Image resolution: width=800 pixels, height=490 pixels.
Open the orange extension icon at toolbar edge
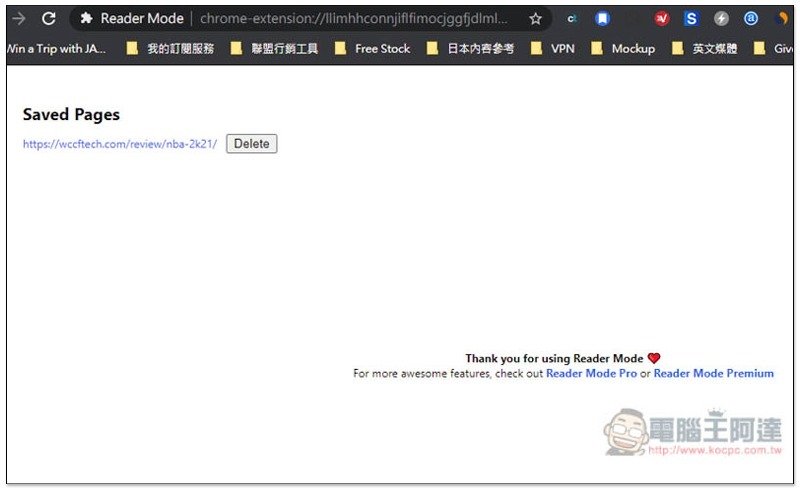(781, 19)
